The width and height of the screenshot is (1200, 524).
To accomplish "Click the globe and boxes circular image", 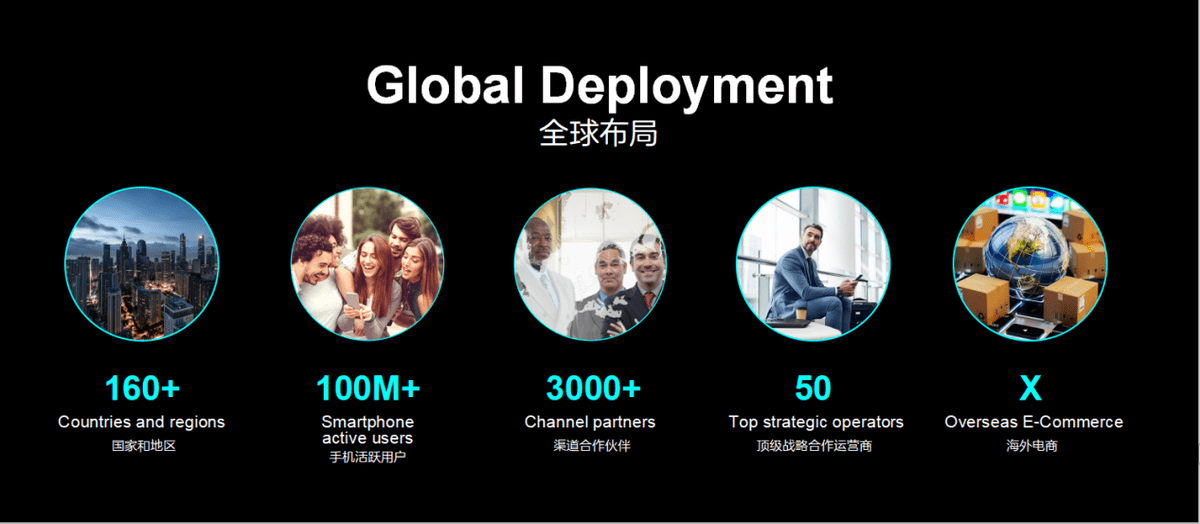I will point(1031,264).
